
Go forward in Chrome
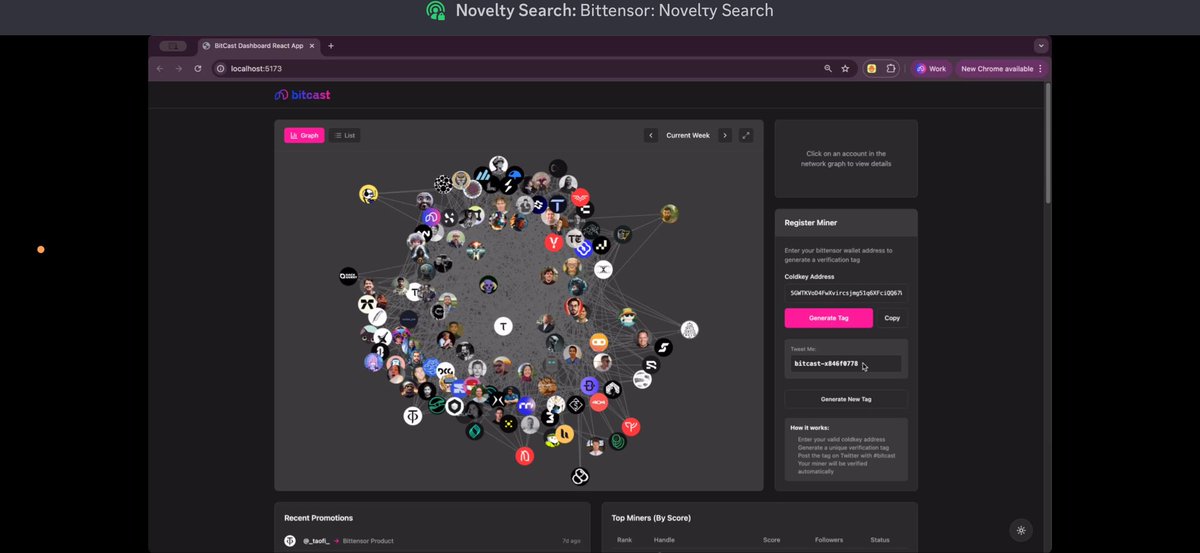click(x=179, y=68)
